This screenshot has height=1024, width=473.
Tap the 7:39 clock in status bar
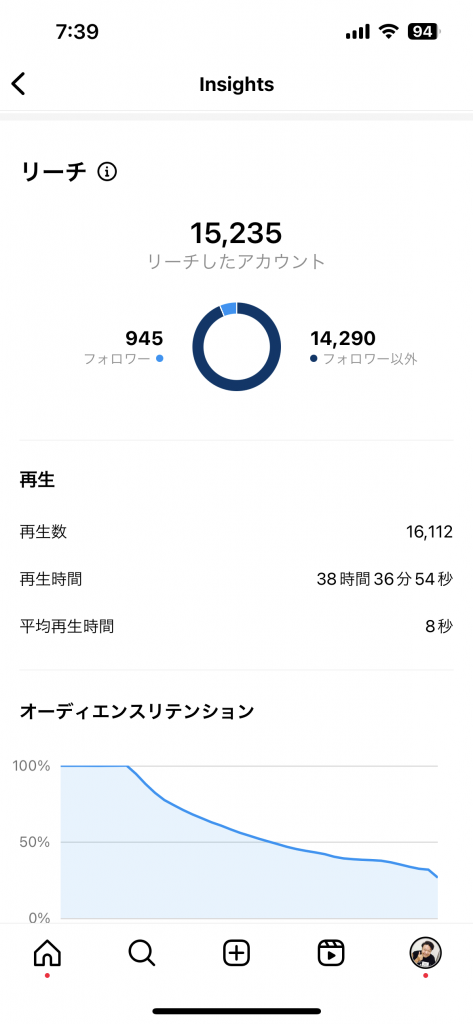(x=77, y=31)
